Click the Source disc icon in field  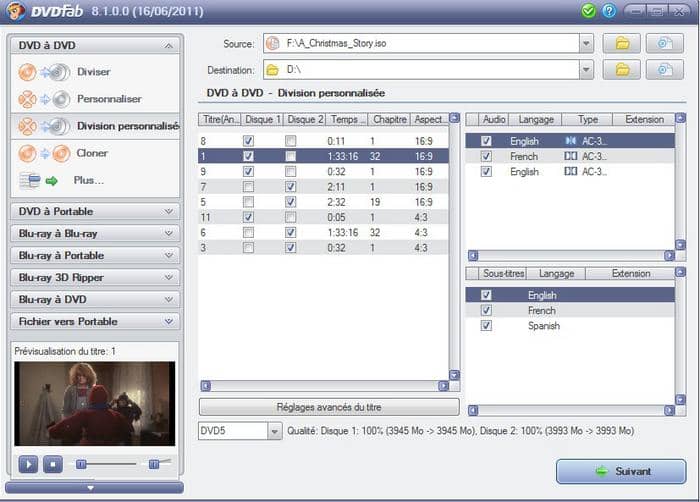272,43
